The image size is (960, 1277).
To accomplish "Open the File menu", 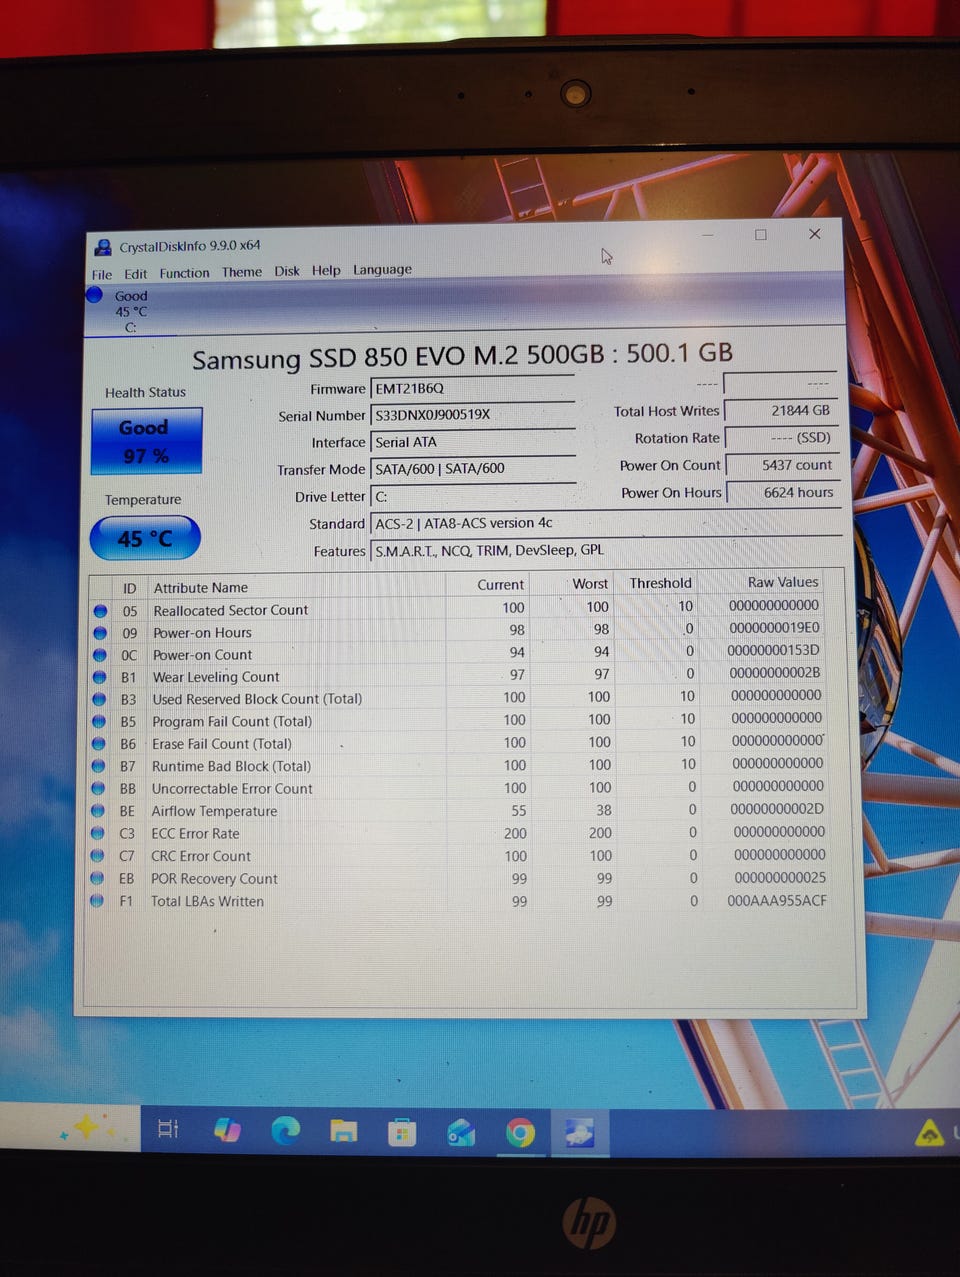I will (101, 274).
